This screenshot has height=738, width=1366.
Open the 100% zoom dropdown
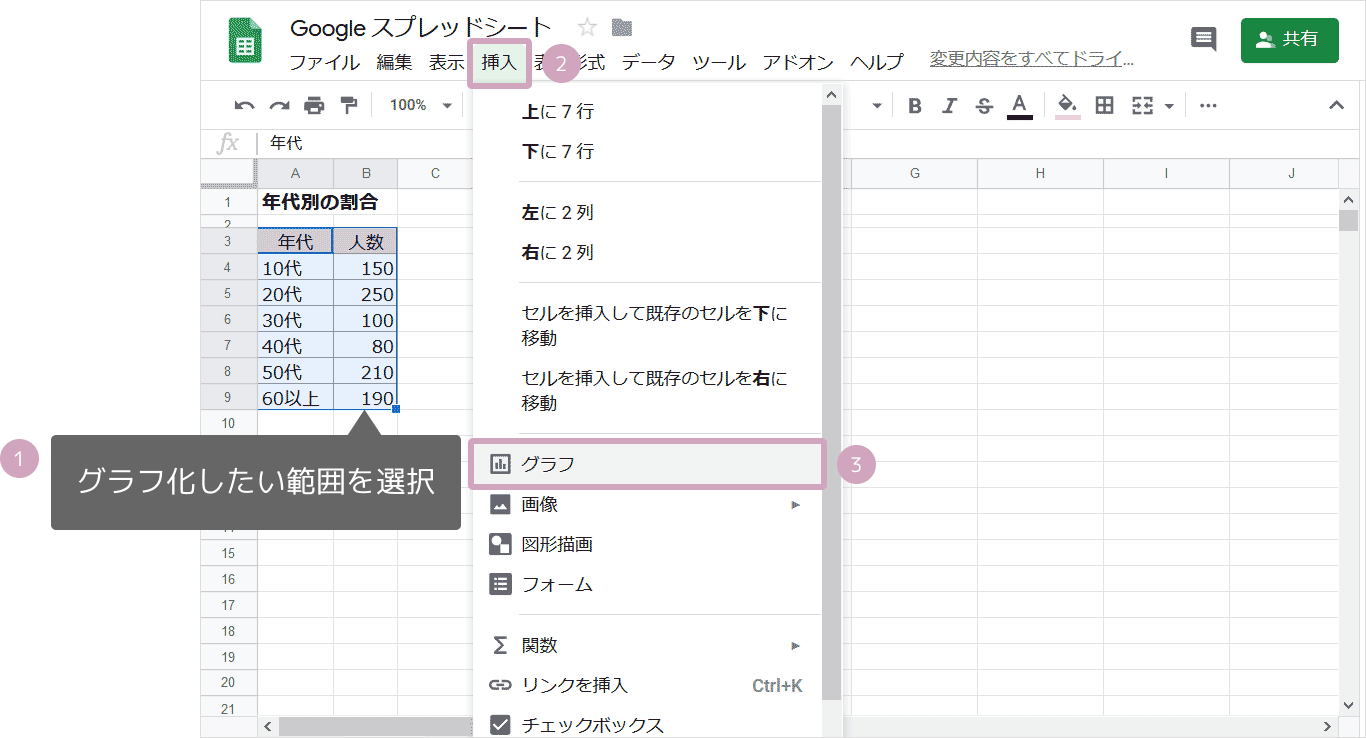[x=420, y=106]
